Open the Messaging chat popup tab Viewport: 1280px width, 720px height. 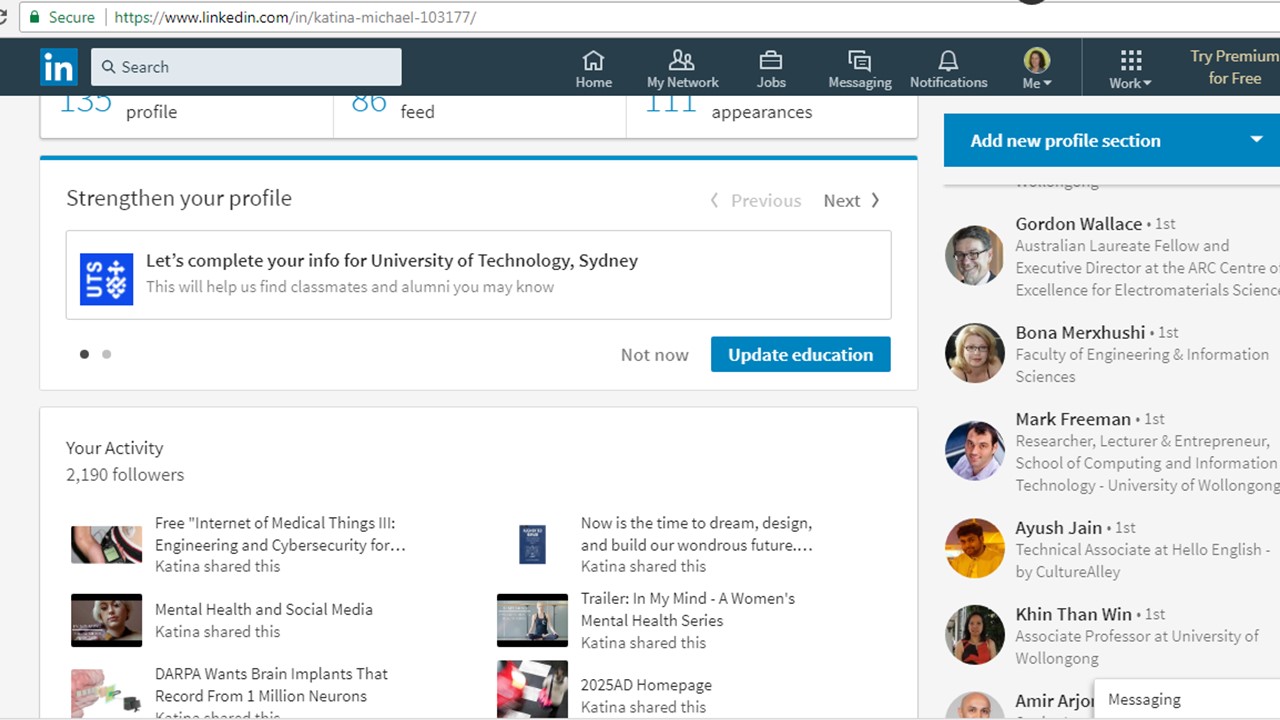click(1186, 700)
